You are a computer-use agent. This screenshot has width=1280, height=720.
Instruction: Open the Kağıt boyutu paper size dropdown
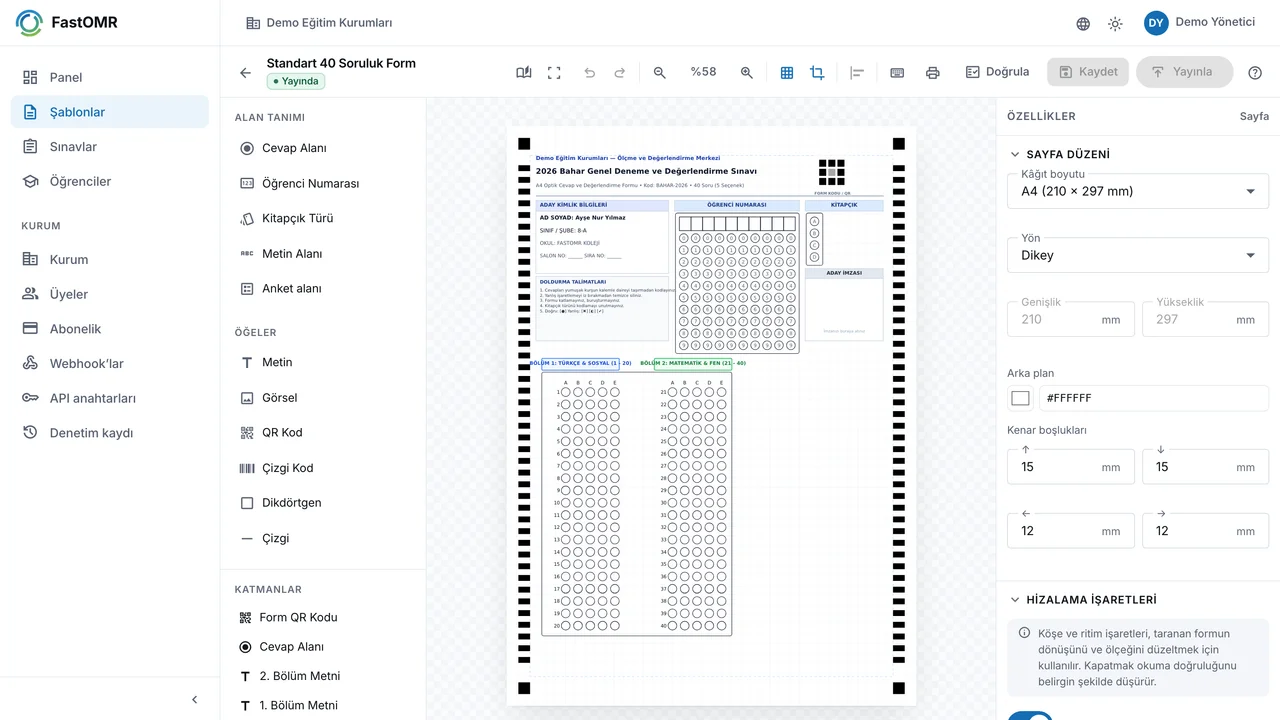coord(1138,191)
